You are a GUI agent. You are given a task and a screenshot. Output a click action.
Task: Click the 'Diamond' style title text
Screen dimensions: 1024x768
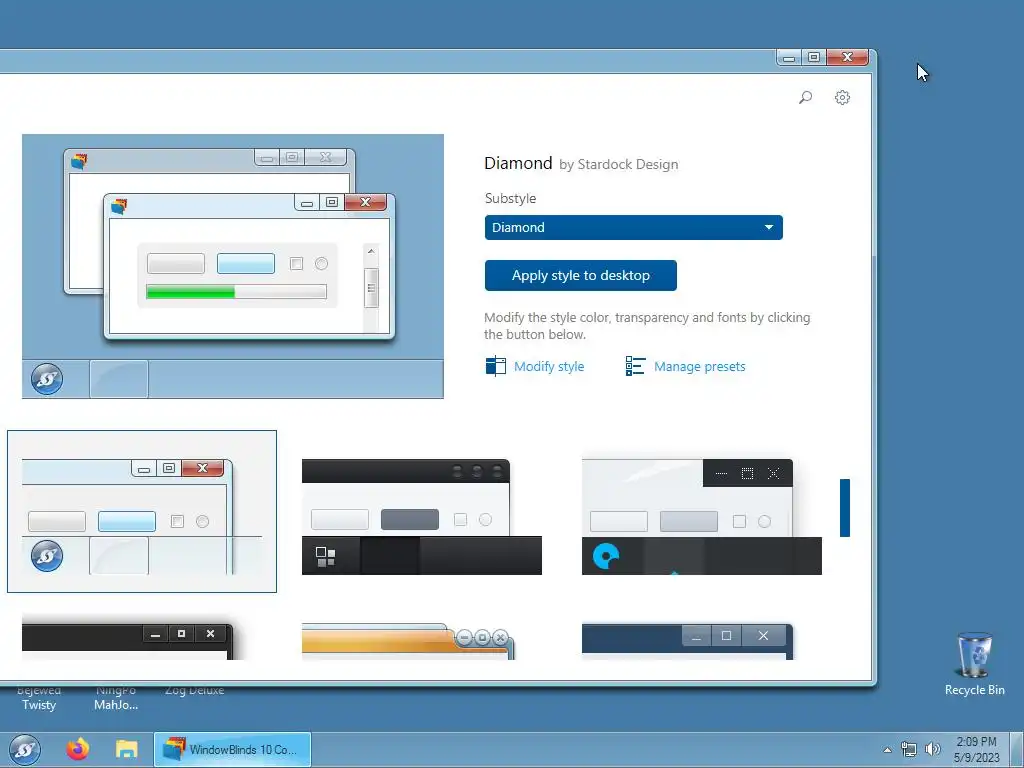[518, 163]
